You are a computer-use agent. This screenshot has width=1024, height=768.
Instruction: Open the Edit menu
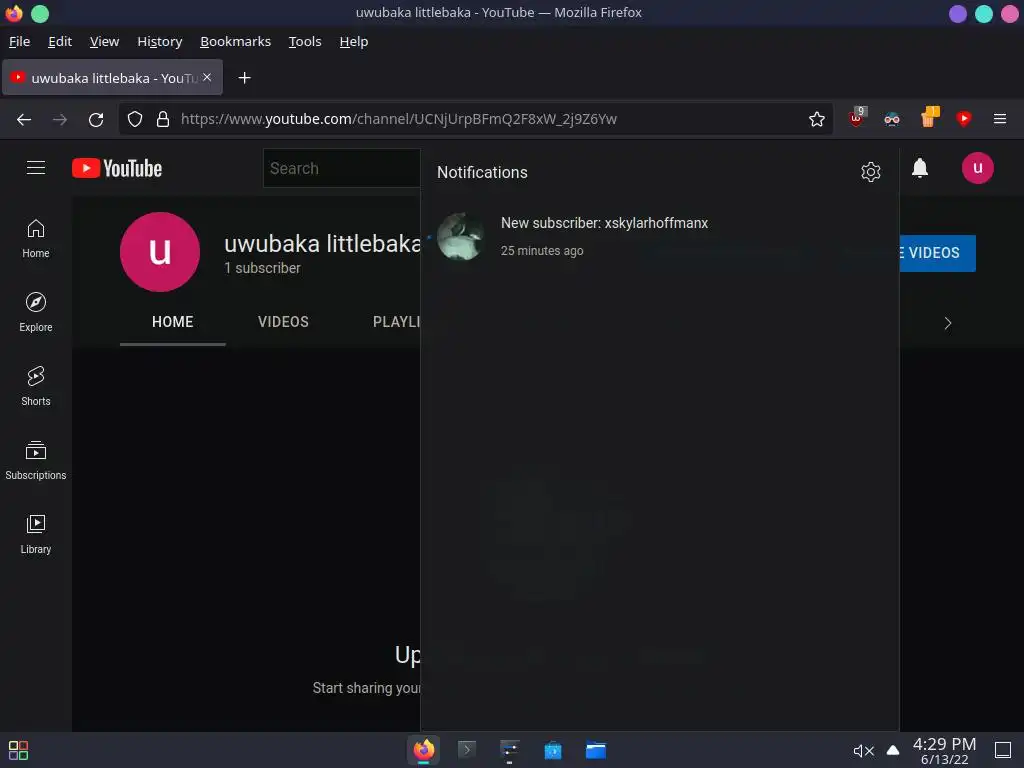pyautogui.click(x=59, y=41)
